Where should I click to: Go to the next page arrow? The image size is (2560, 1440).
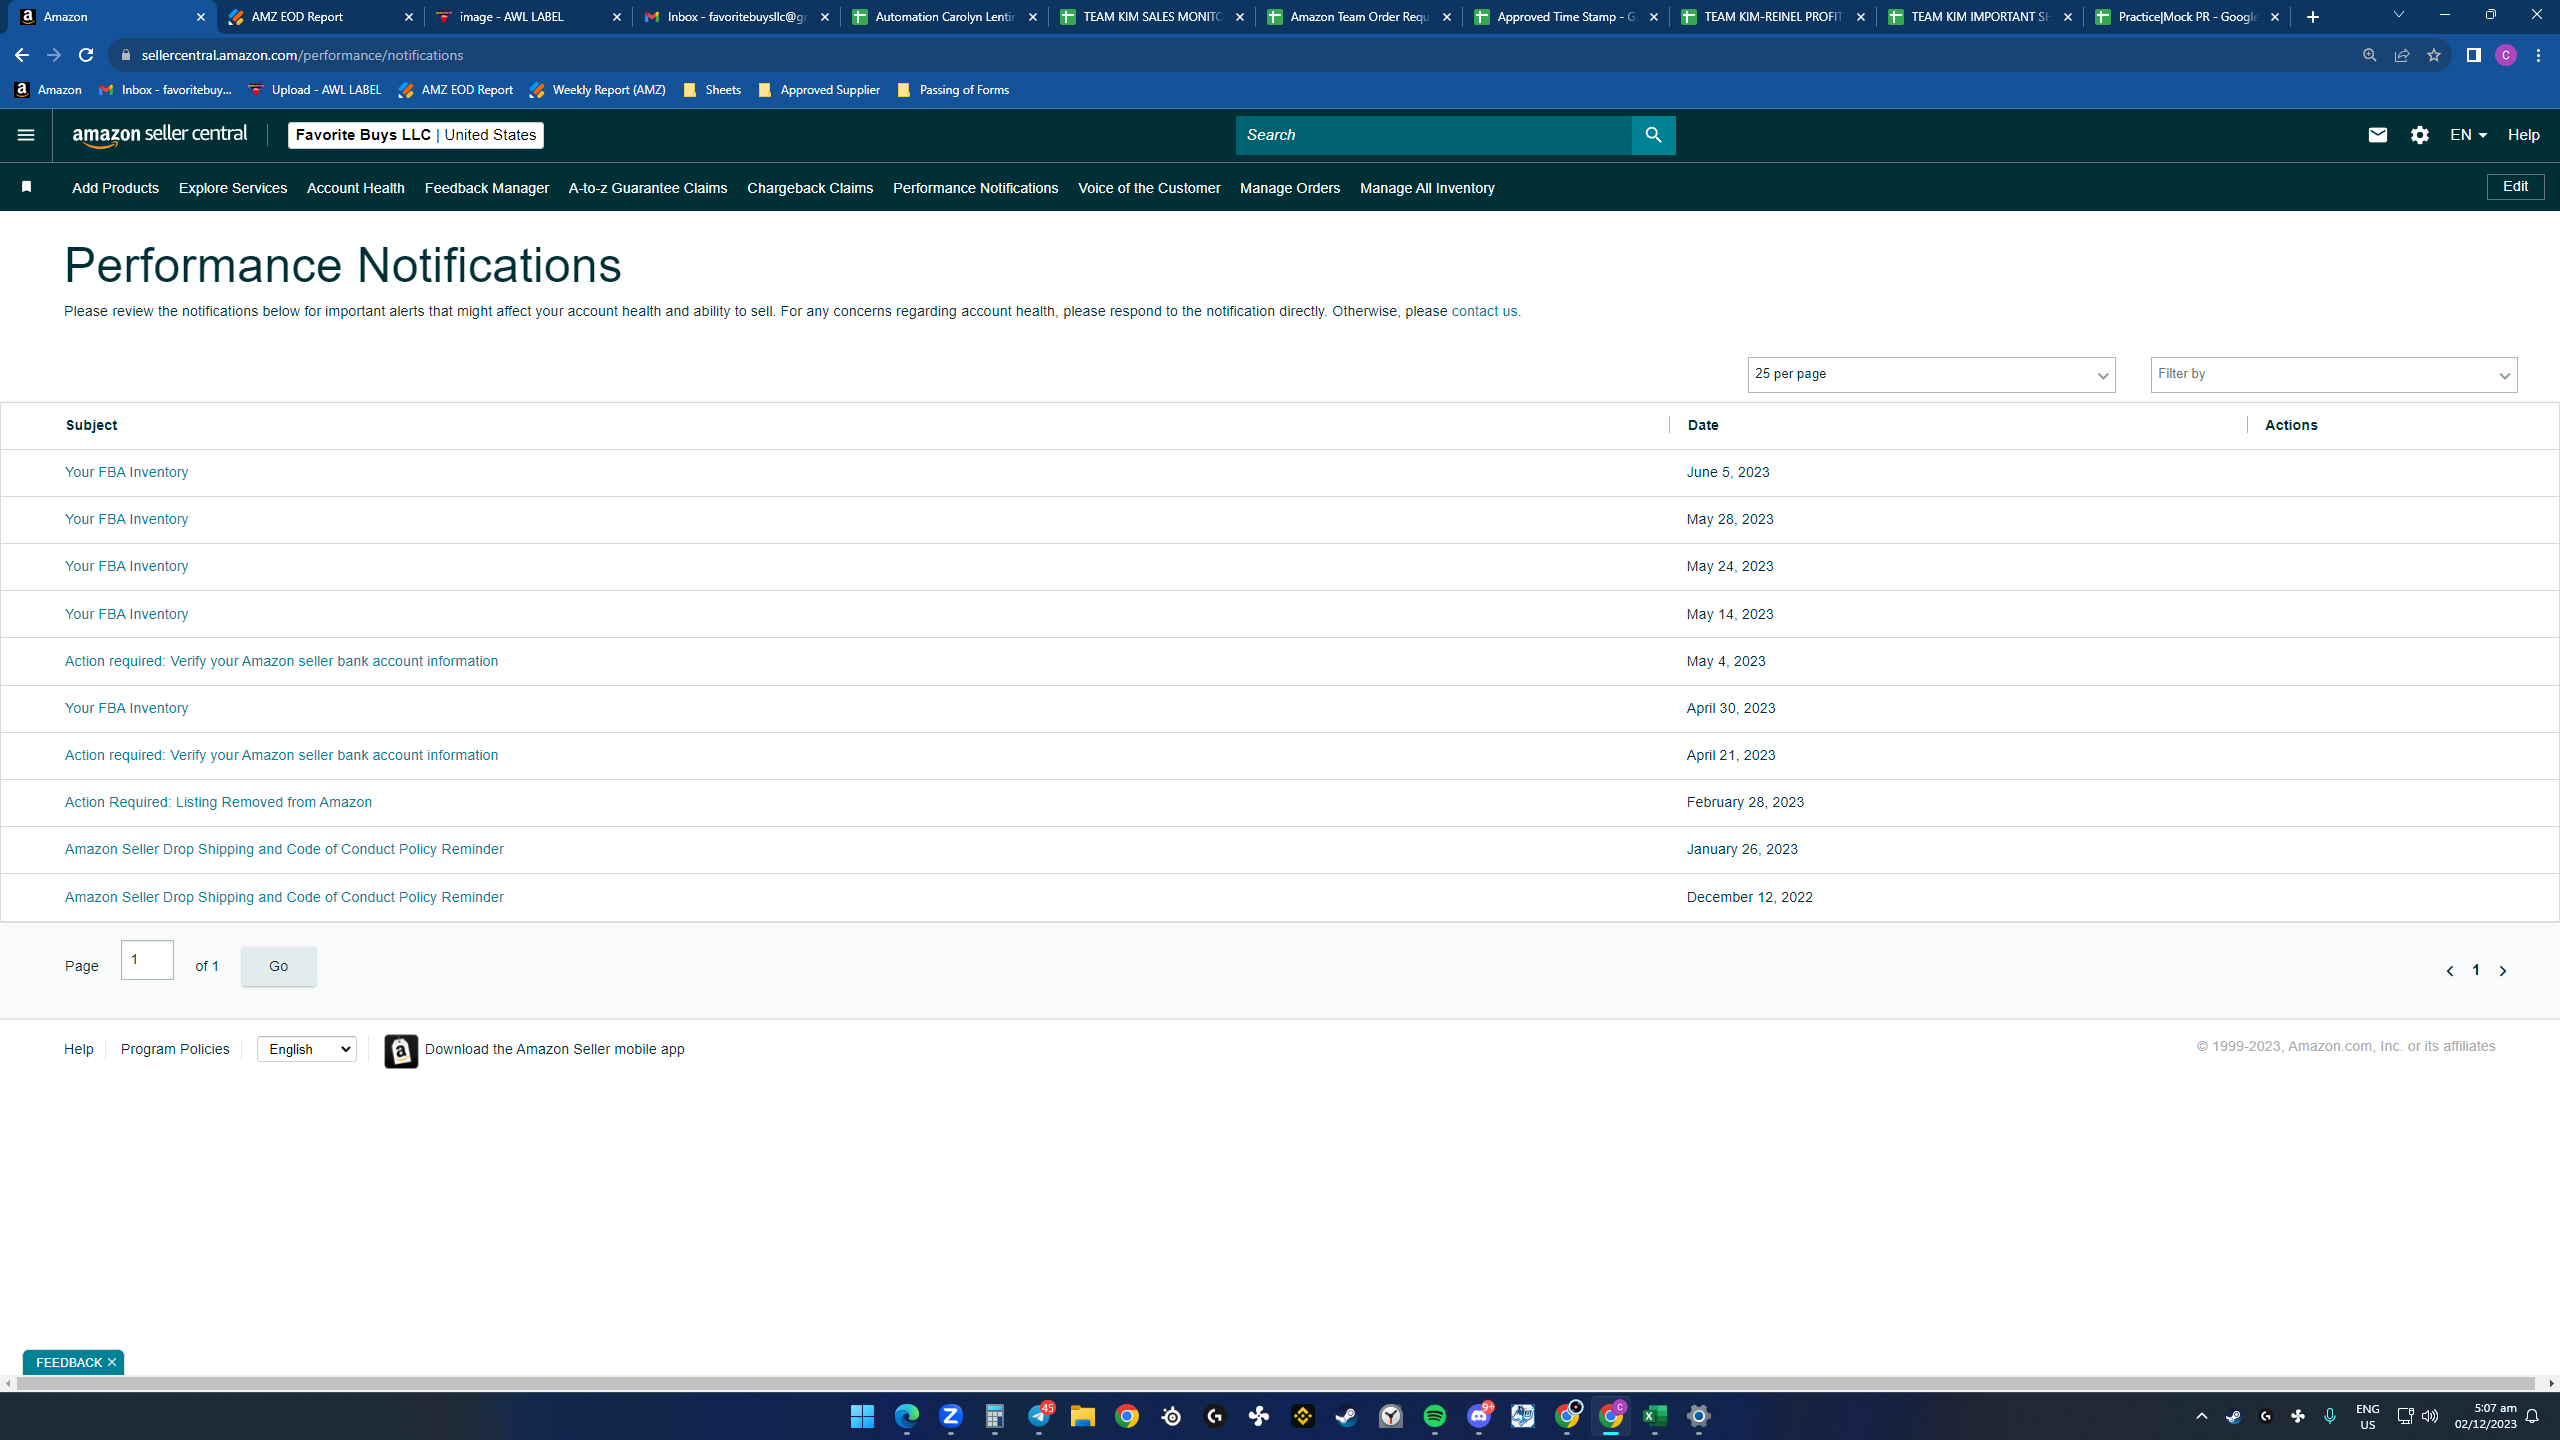coord(2503,971)
